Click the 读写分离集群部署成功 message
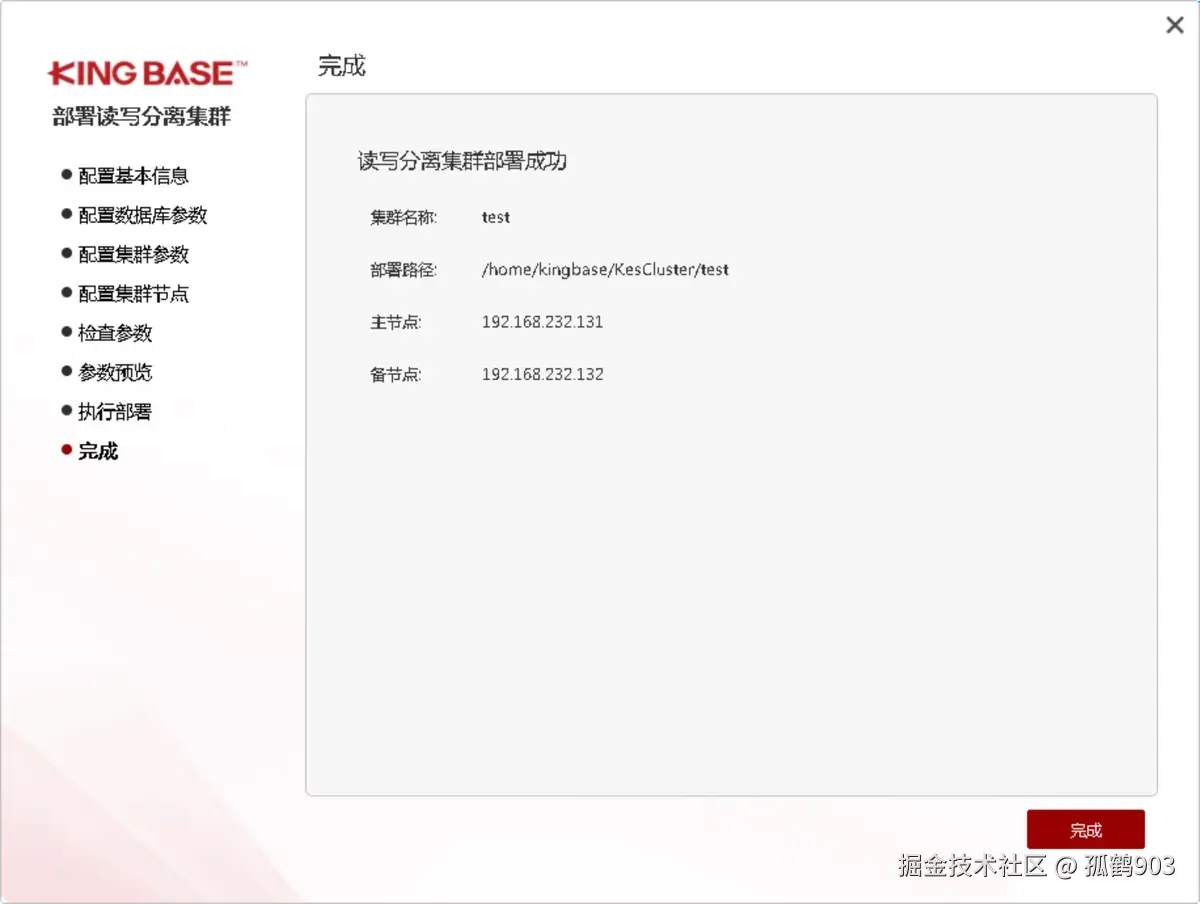Viewport: 1200px width, 904px height. point(462,161)
